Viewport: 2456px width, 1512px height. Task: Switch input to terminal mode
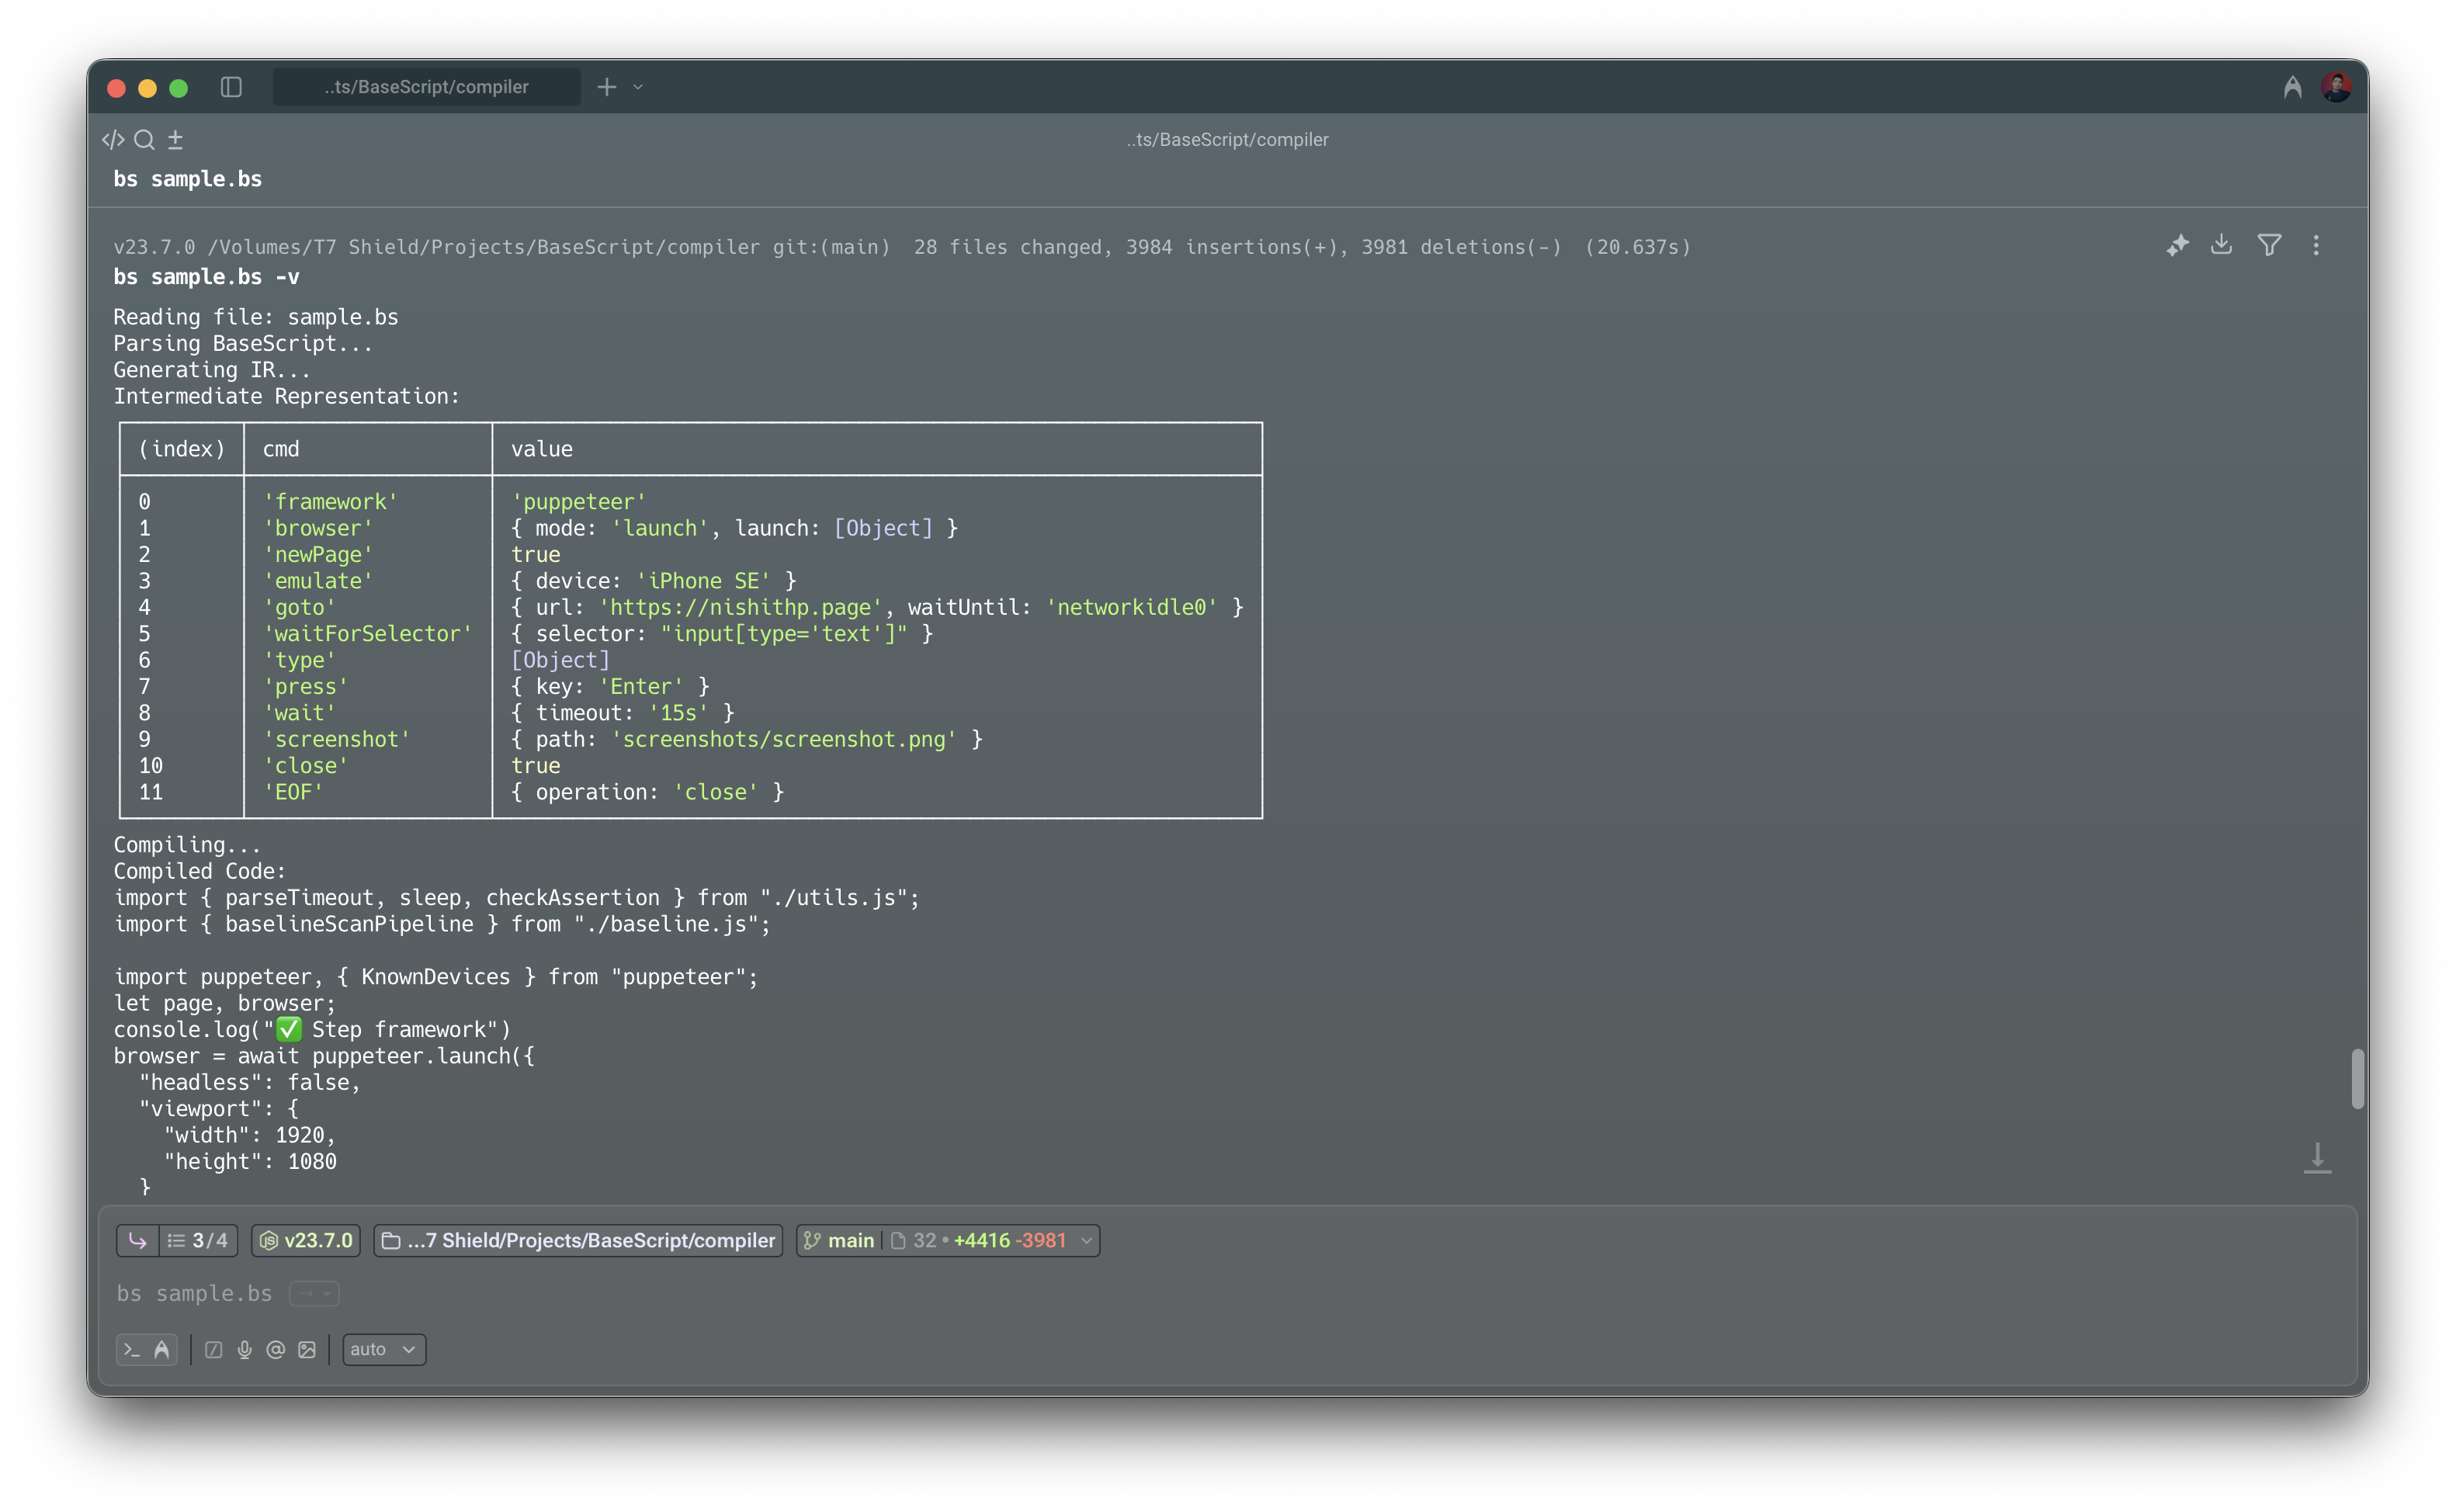(131, 1349)
